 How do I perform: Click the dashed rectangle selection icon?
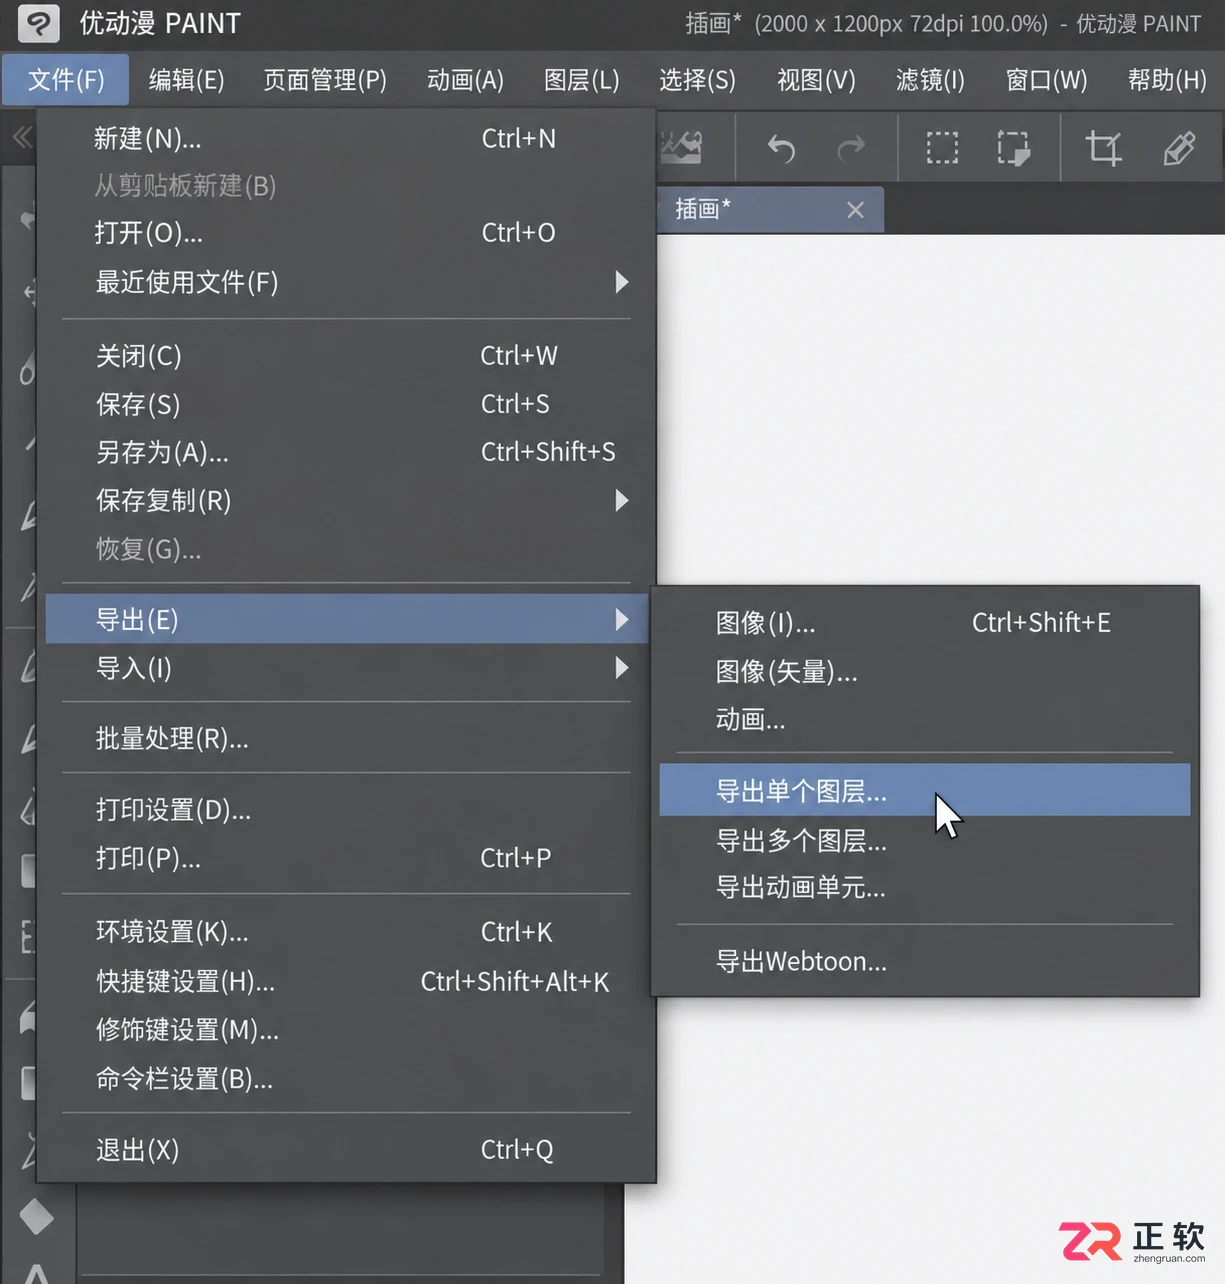(x=942, y=148)
